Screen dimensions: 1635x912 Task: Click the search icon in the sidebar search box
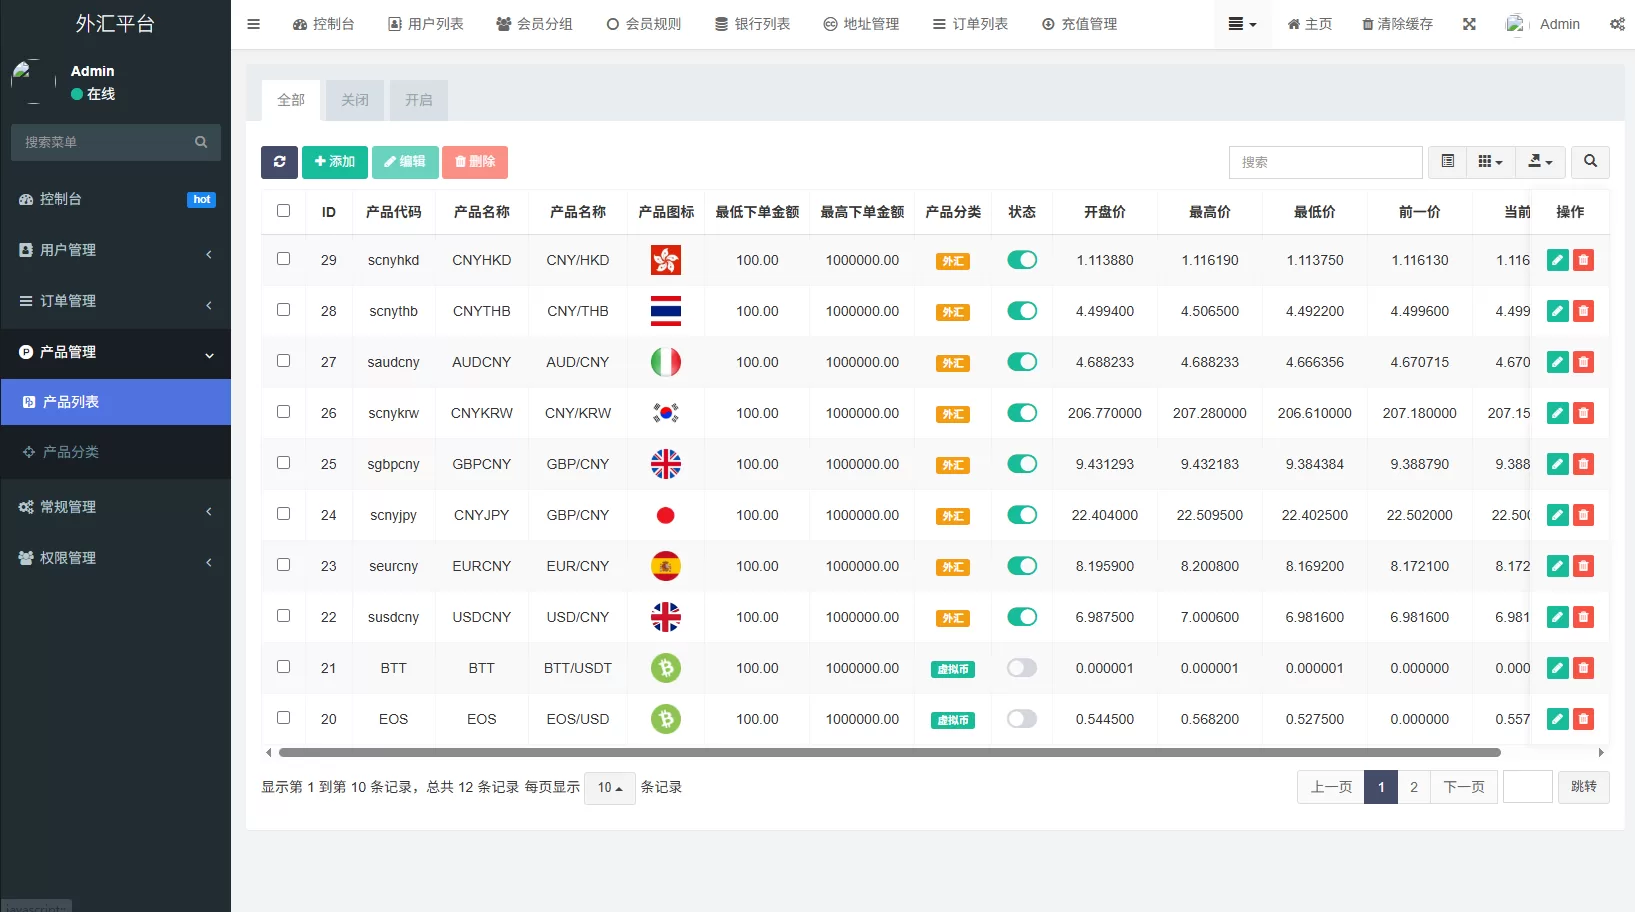point(201,142)
